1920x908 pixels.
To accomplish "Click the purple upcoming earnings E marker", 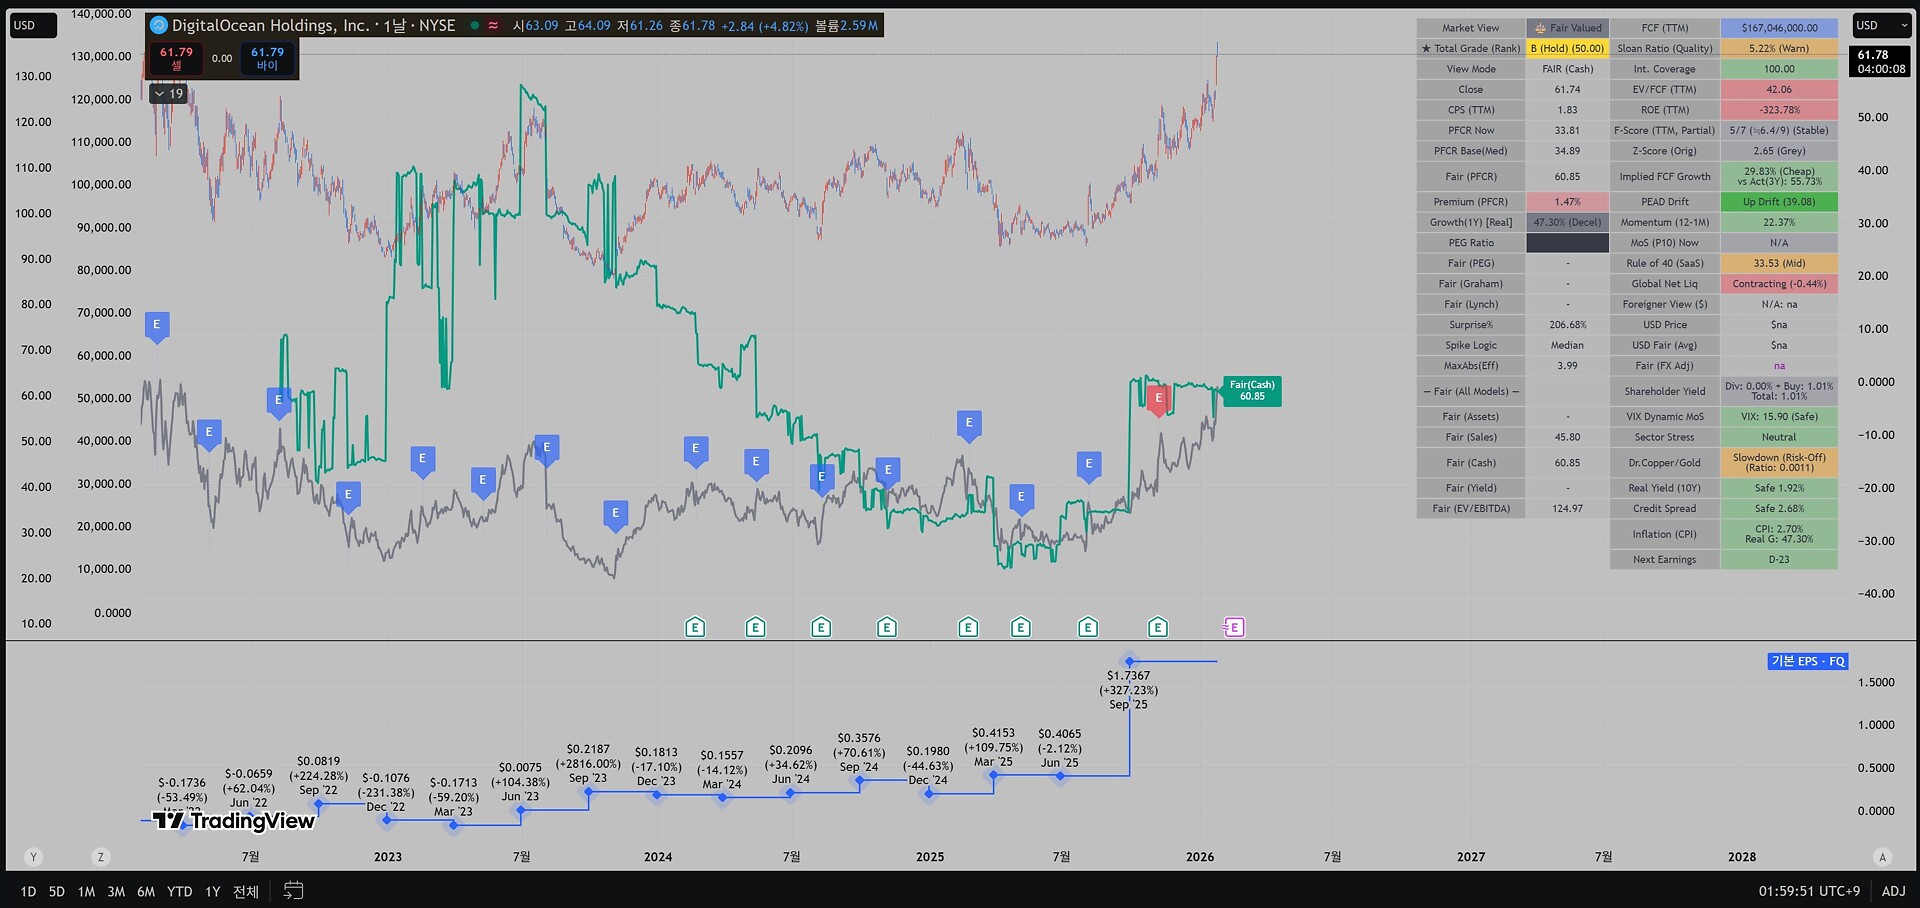I will coord(1234,627).
